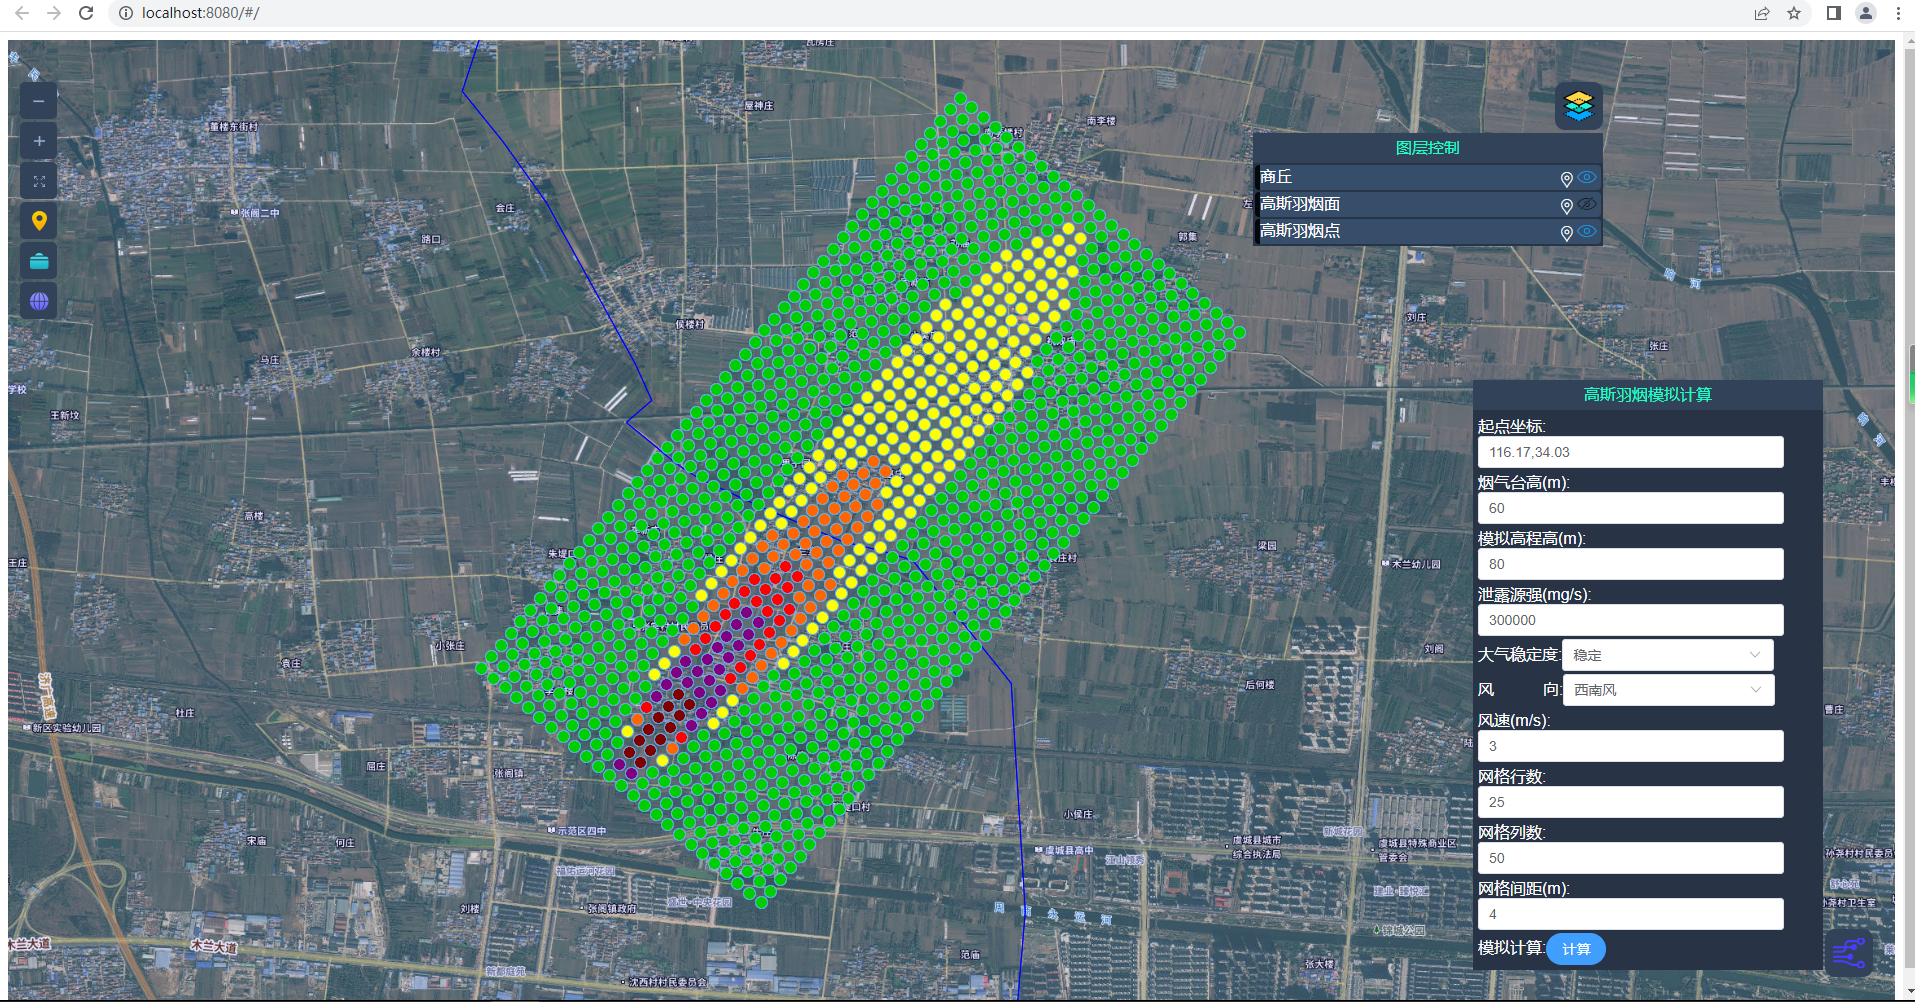The height and width of the screenshot is (1002, 1915).
Task: Hide the 商丘 layer via eye icon
Action: pyautogui.click(x=1587, y=178)
